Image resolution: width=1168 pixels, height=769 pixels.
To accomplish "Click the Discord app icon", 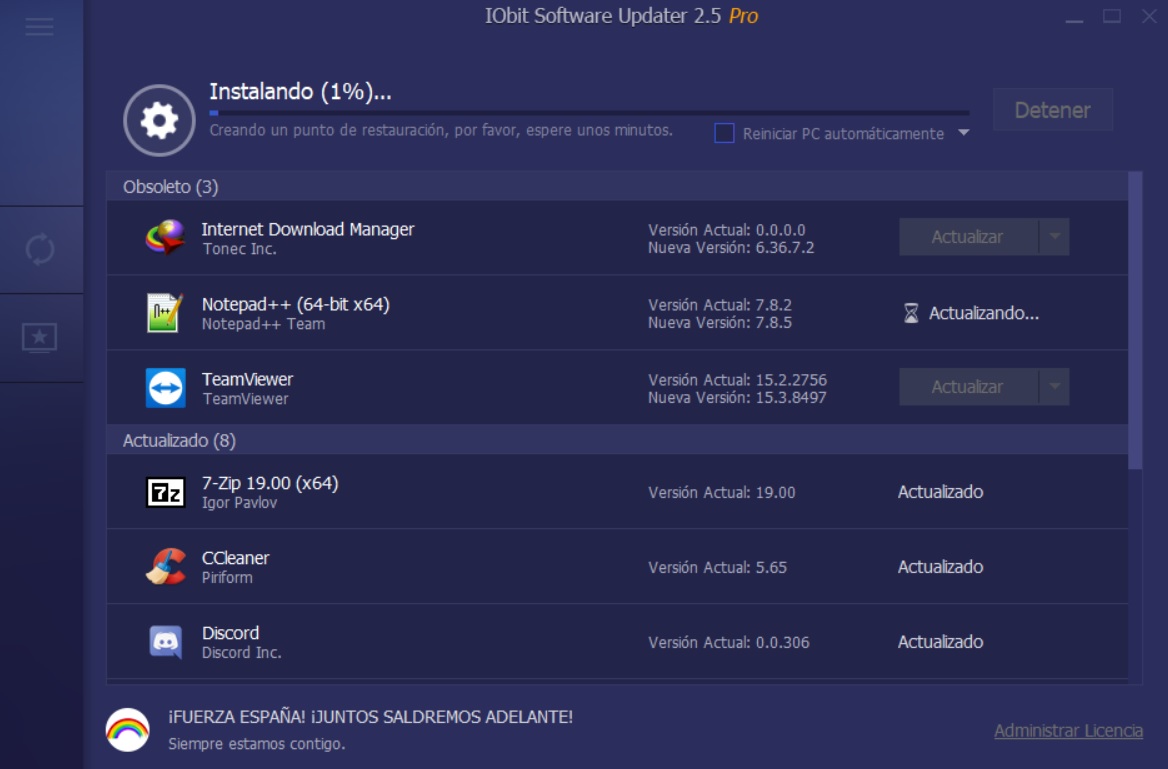I will [x=165, y=642].
